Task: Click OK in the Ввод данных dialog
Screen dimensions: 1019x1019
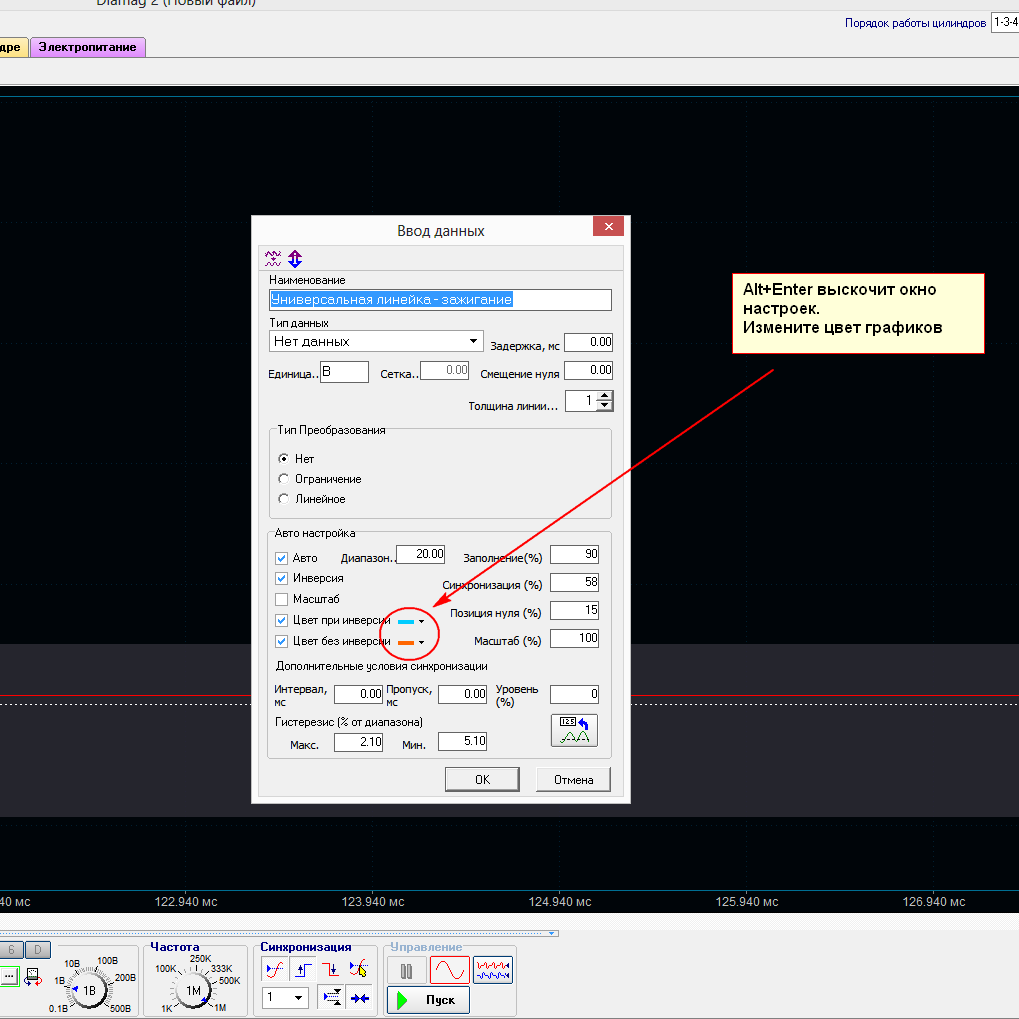Action: (482, 779)
